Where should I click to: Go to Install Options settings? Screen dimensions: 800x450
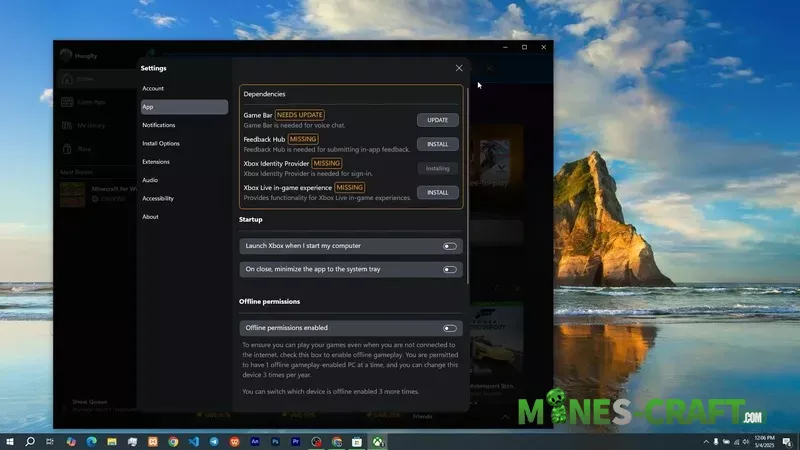160,143
